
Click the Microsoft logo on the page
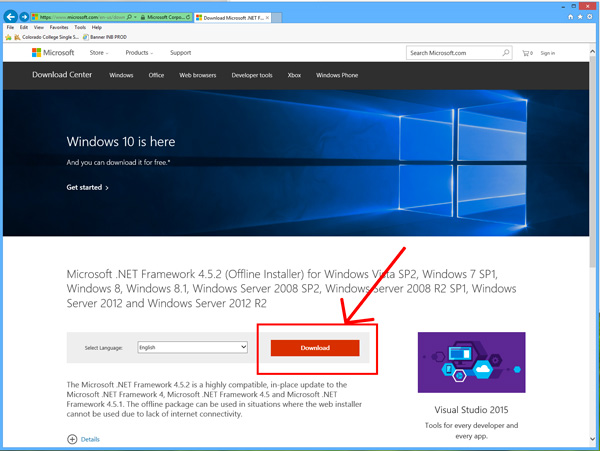pos(53,53)
